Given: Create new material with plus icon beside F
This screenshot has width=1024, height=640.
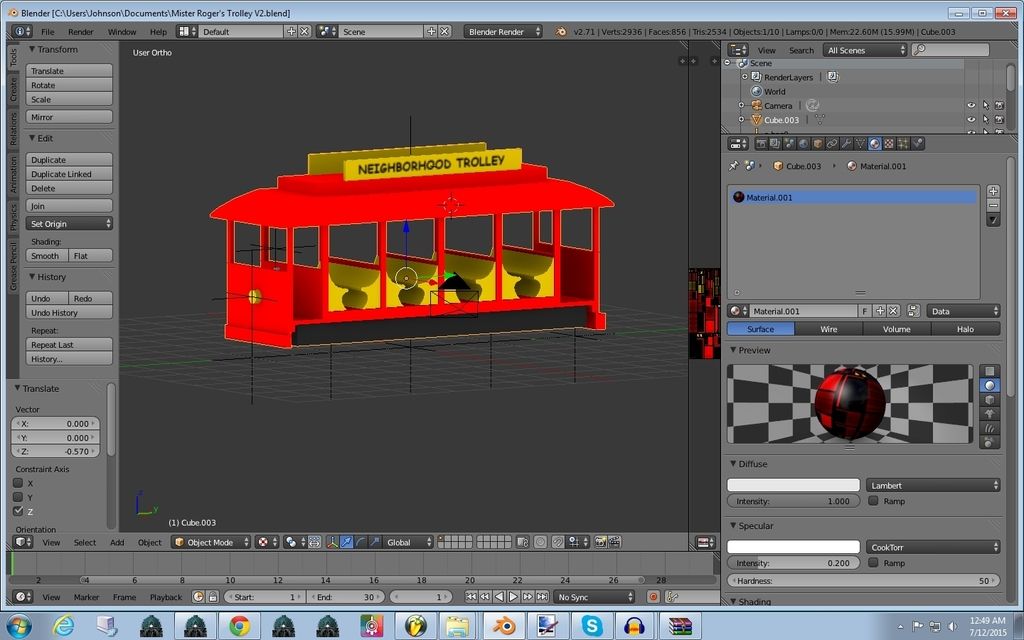Looking at the screenshot, I should (x=880, y=312).
